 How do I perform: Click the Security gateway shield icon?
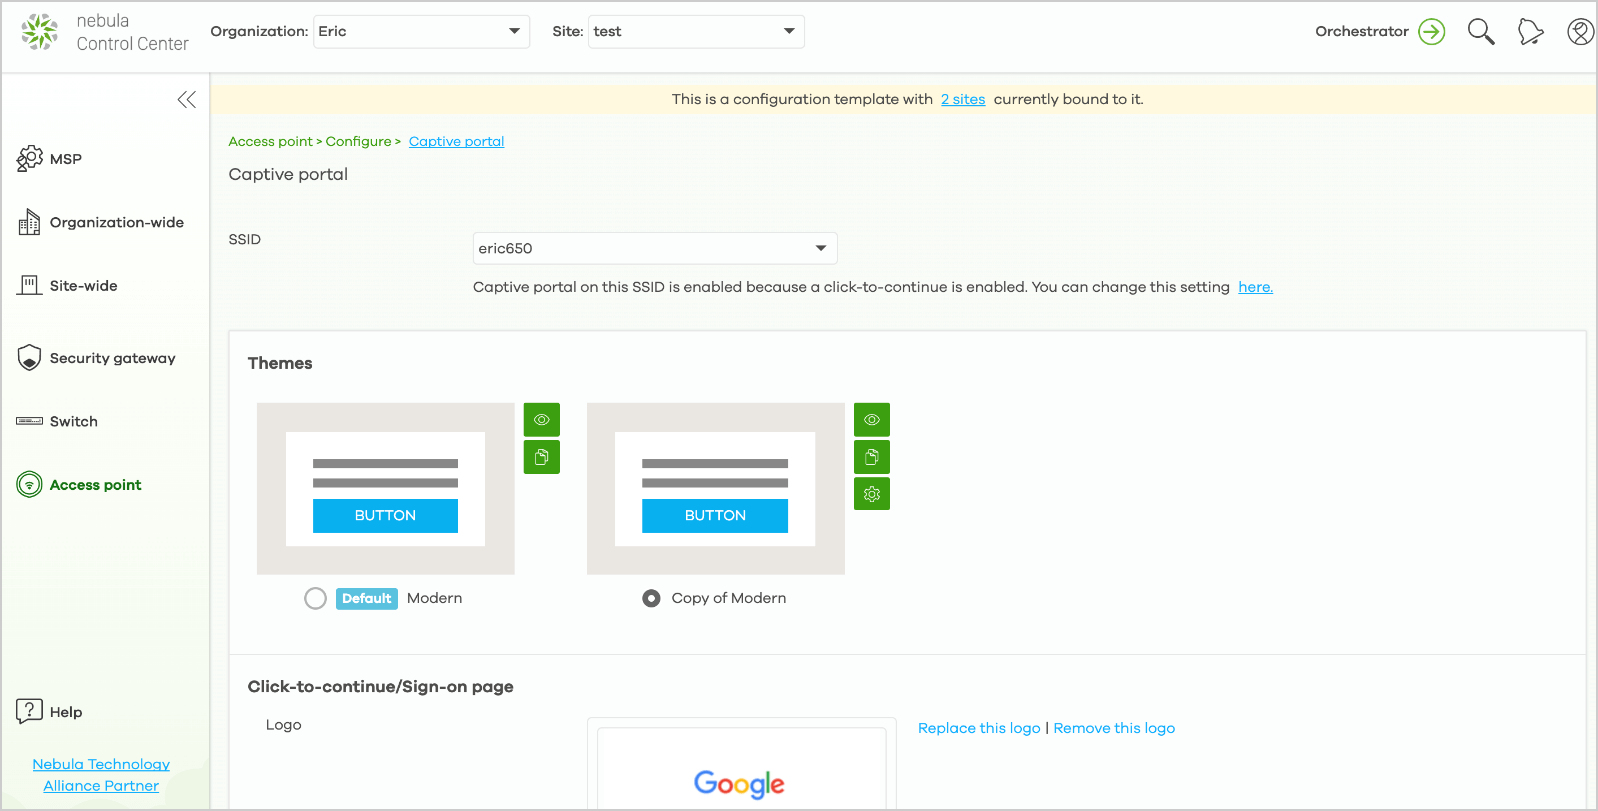pos(30,358)
